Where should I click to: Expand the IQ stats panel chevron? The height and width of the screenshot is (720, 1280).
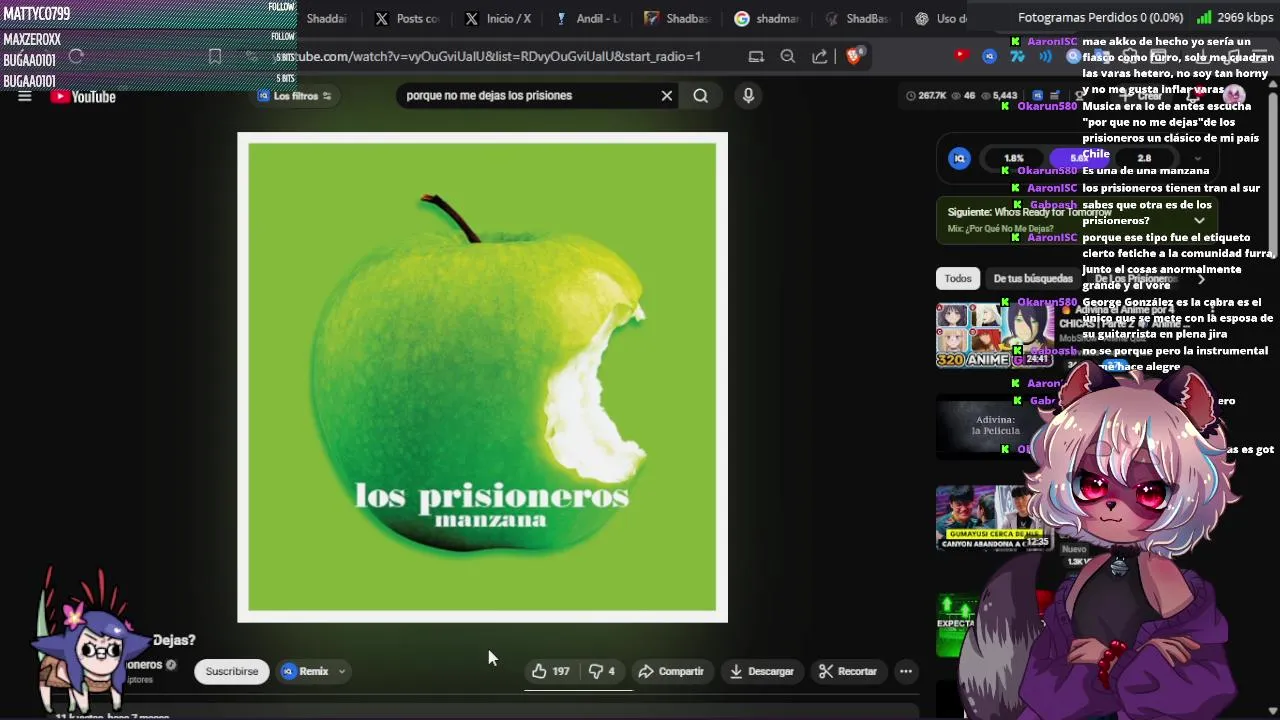click(1198, 158)
